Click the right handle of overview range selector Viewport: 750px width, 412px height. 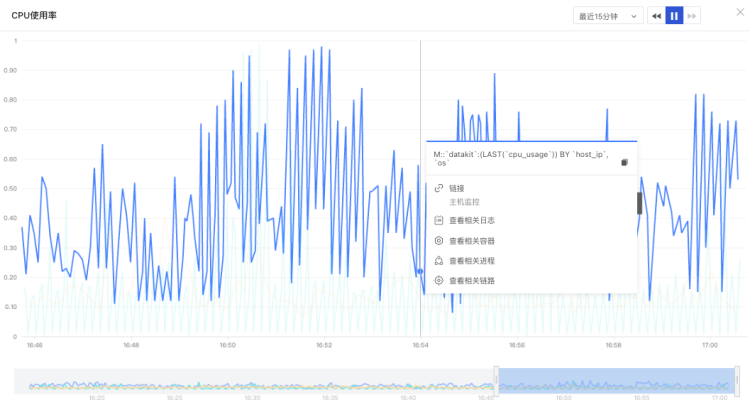pos(737,380)
